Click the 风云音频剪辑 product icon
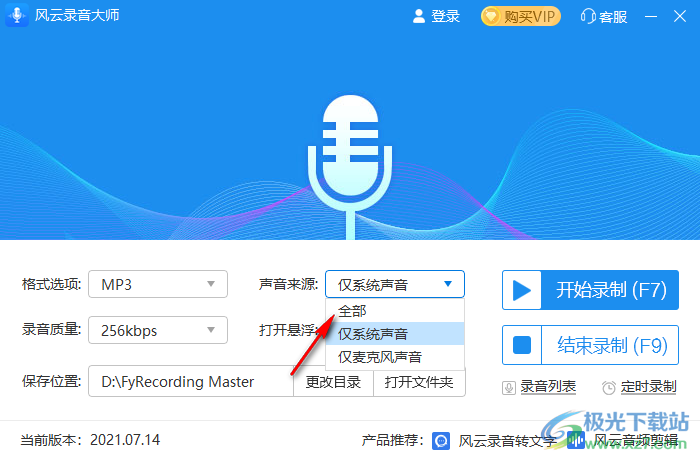The image size is (700, 460). (576, 441)
